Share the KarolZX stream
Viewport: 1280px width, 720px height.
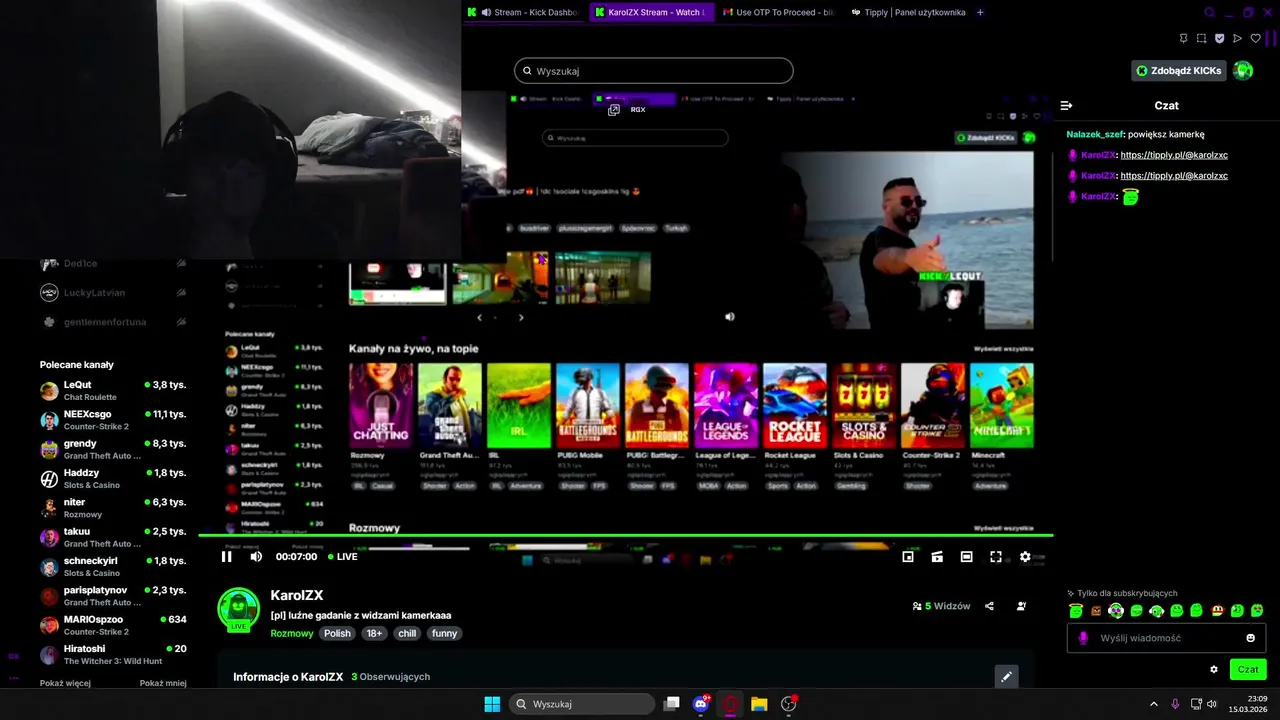tap(989, 606)
